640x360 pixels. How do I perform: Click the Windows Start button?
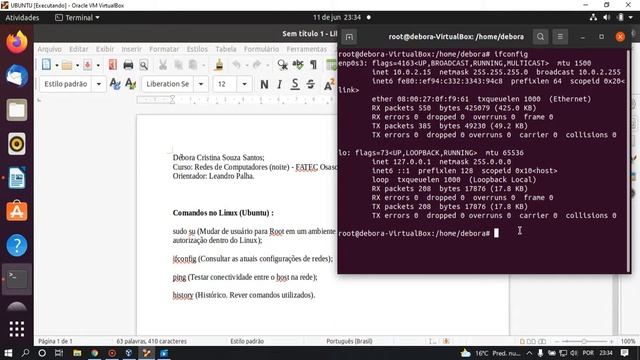click(x=8, y=353)
